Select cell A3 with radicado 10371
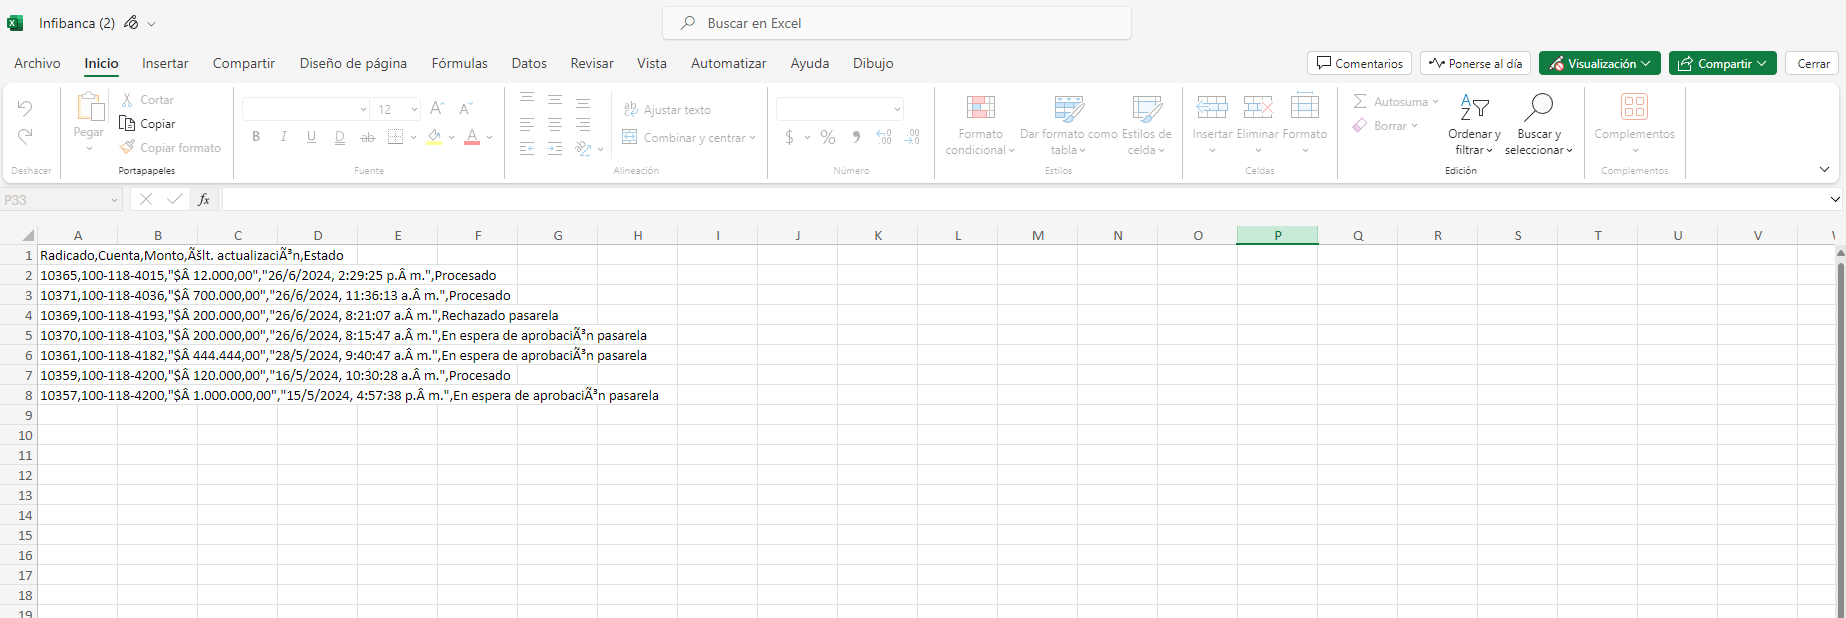This screenshot has height=618, width=1846. click(77, 295)
